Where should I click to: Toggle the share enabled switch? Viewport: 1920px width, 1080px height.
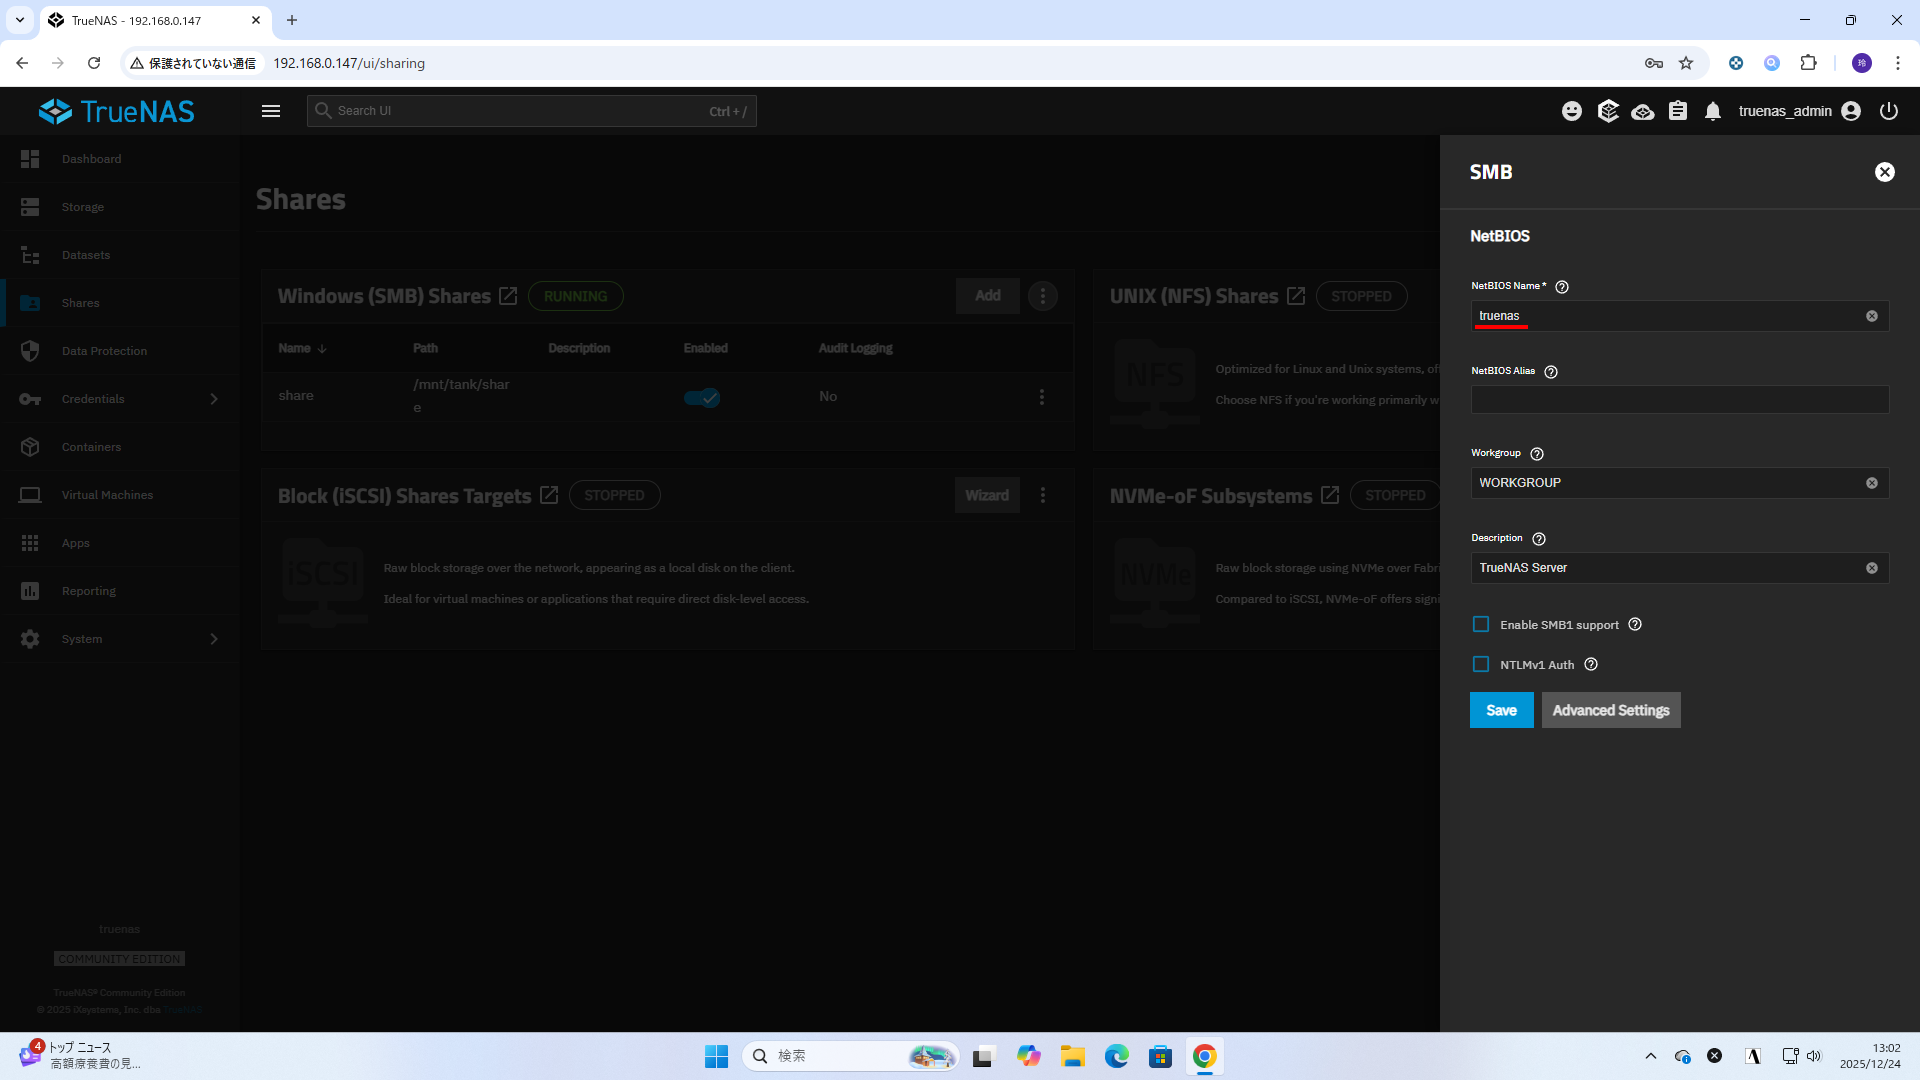tap(702, 397)
